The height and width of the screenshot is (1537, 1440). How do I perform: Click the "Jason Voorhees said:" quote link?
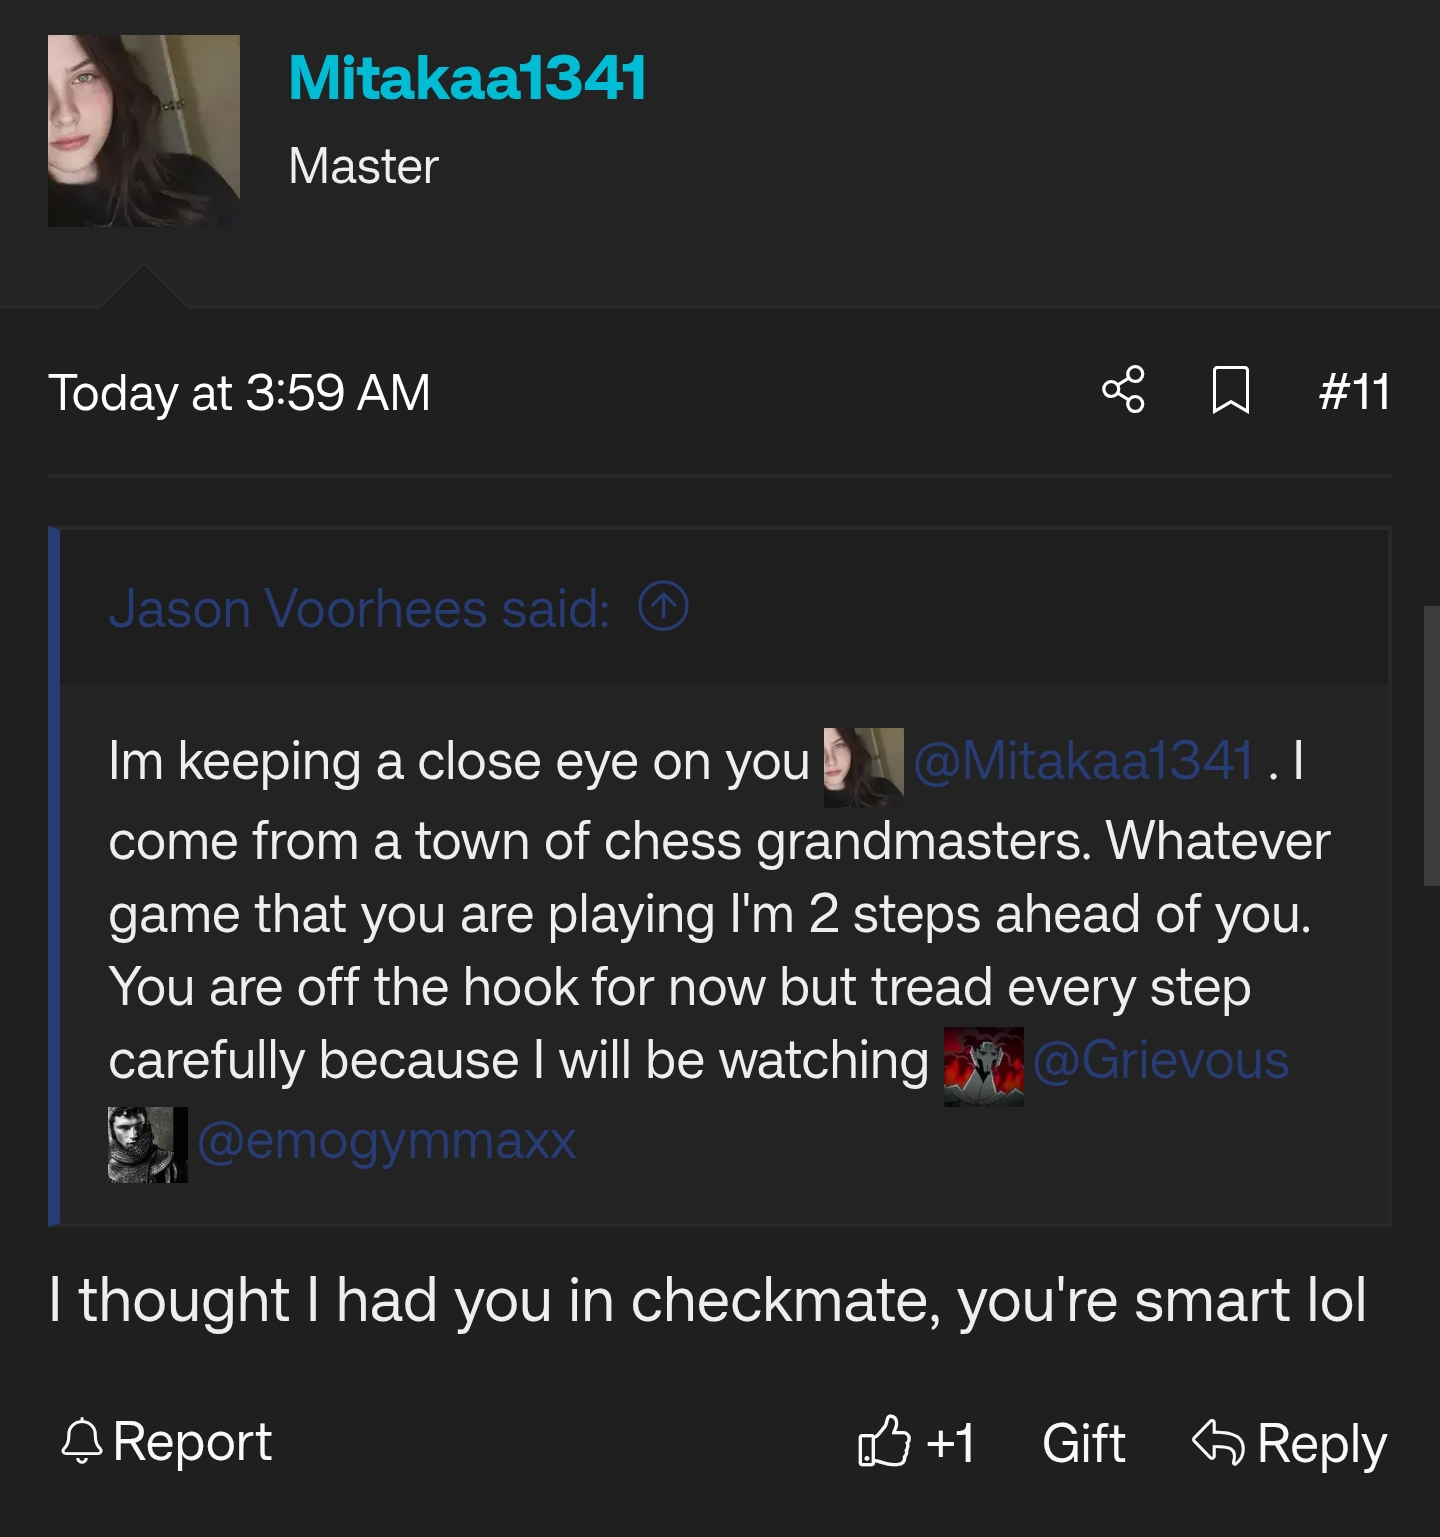(359, 608)
